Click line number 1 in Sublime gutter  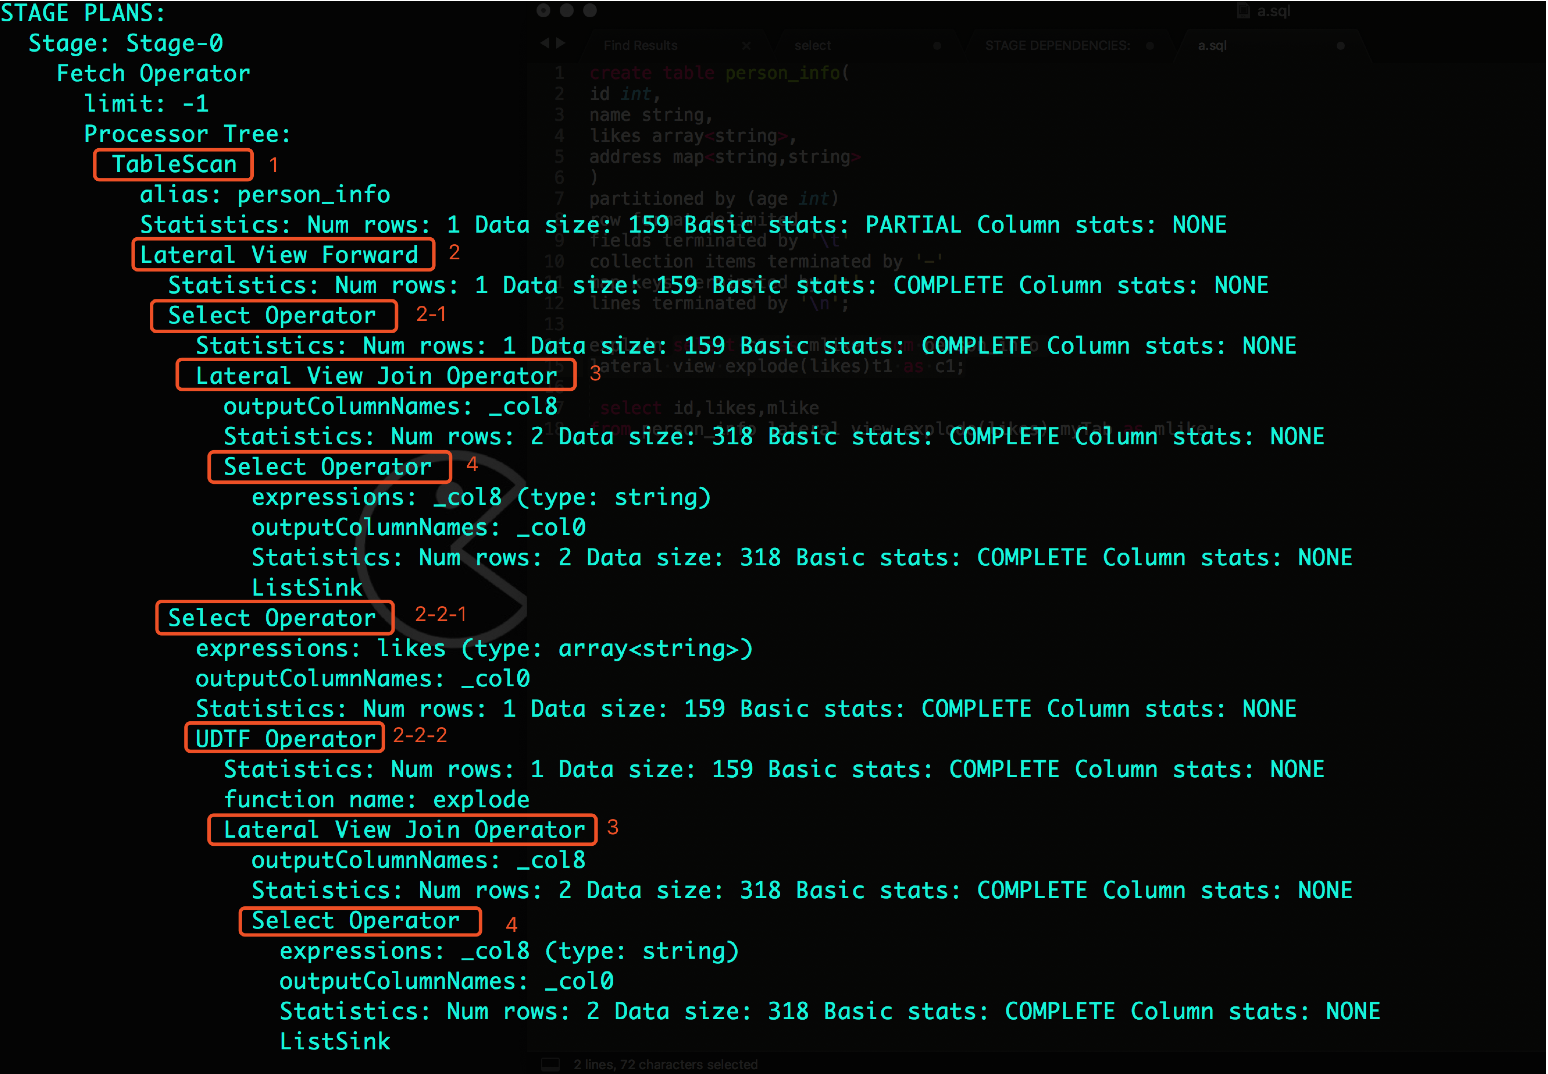[559, 73]
